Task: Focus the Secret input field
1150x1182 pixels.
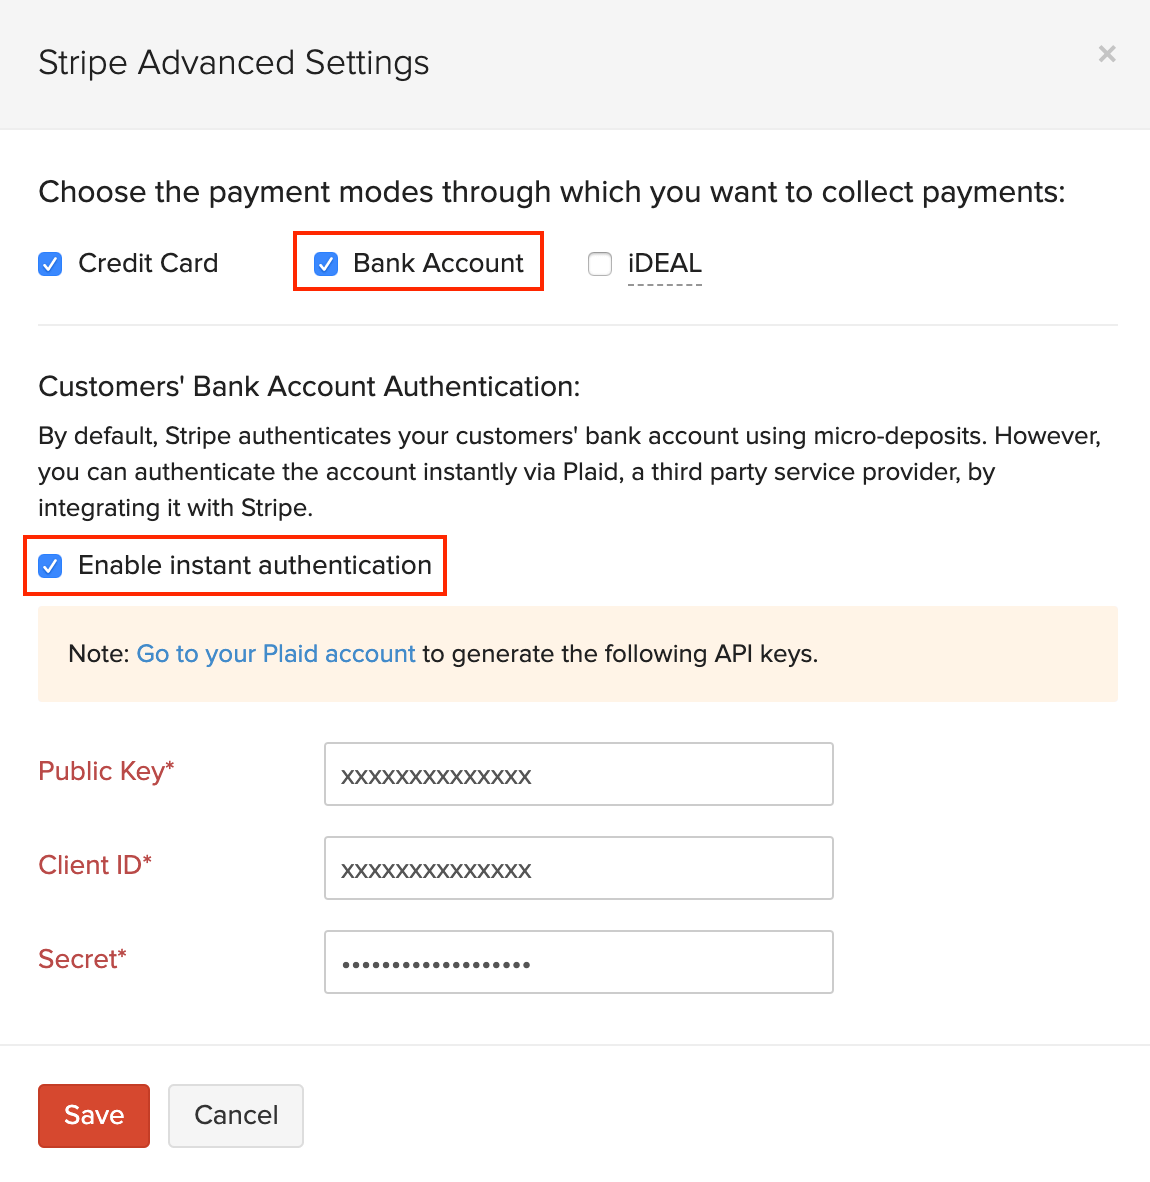Action: [x=578, y=962]
